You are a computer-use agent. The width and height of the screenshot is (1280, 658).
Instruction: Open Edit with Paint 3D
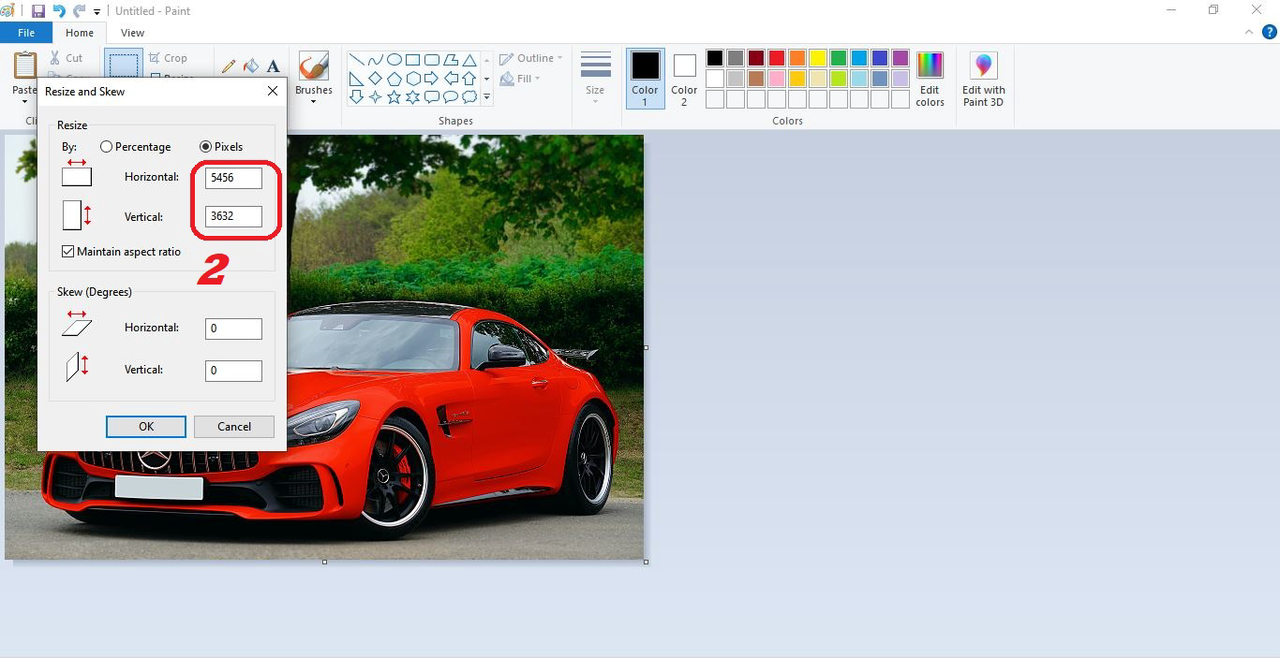tap(983, 79)
